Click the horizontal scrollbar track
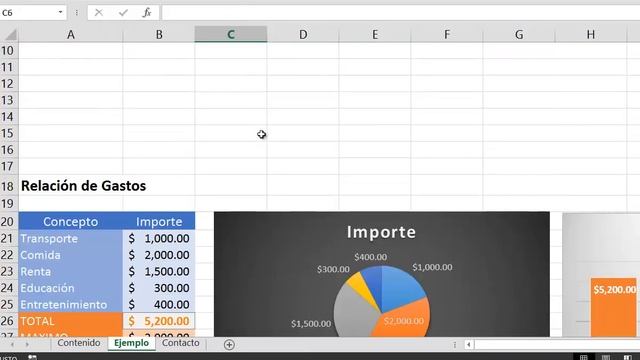 coord(557,344)
